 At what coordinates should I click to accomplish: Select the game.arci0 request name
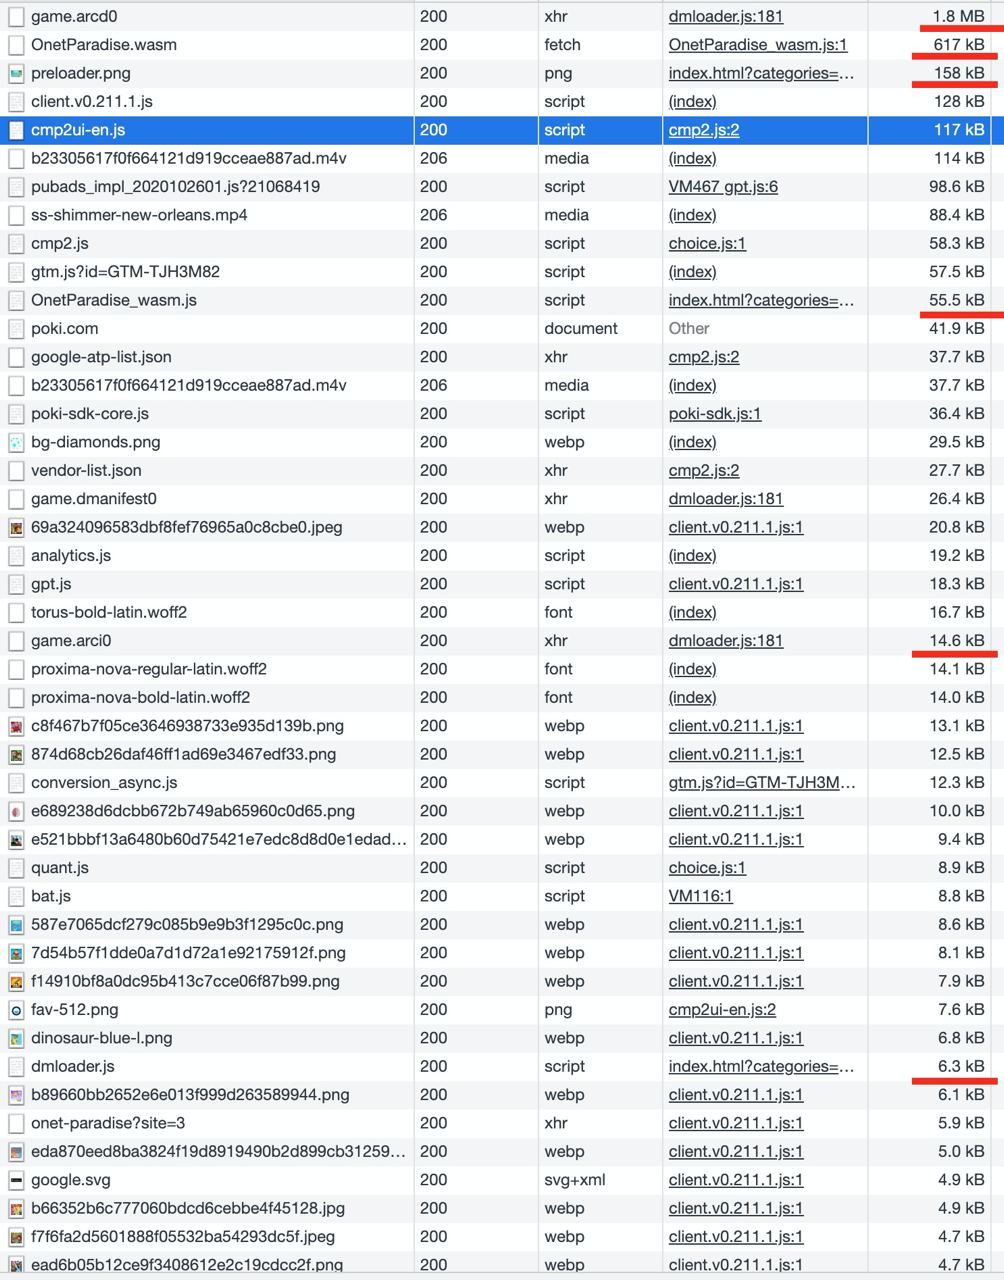[71, 641]
